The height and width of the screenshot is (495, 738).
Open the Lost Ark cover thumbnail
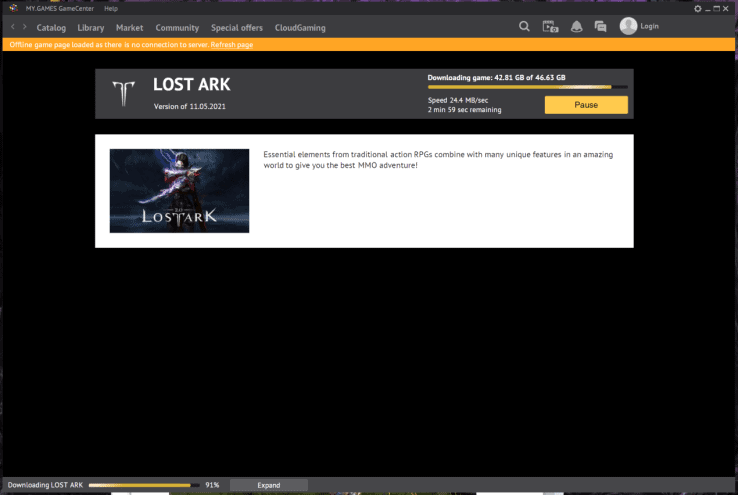[x=179, y=191]
